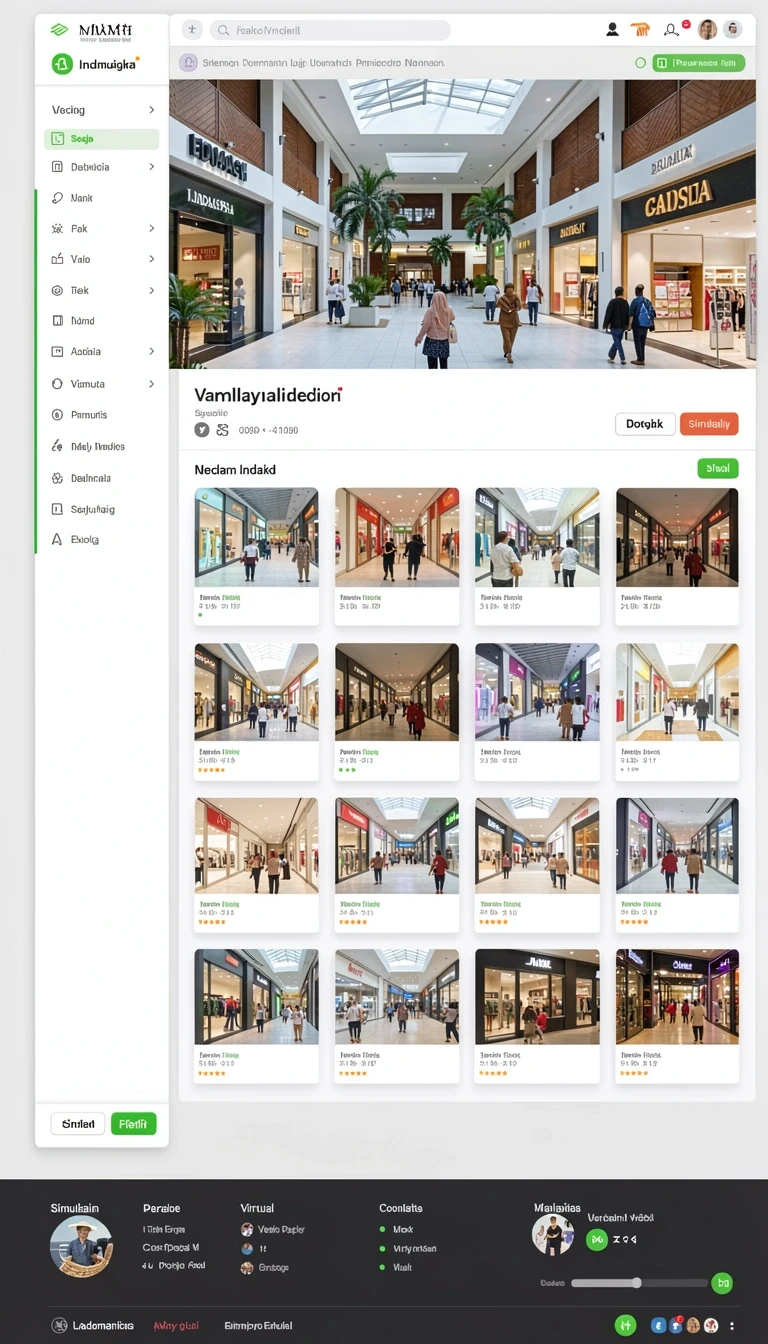768x1344 pixels.
Task: Open the Maly fmdies sidebar item
Action: [x=98, y=447]
